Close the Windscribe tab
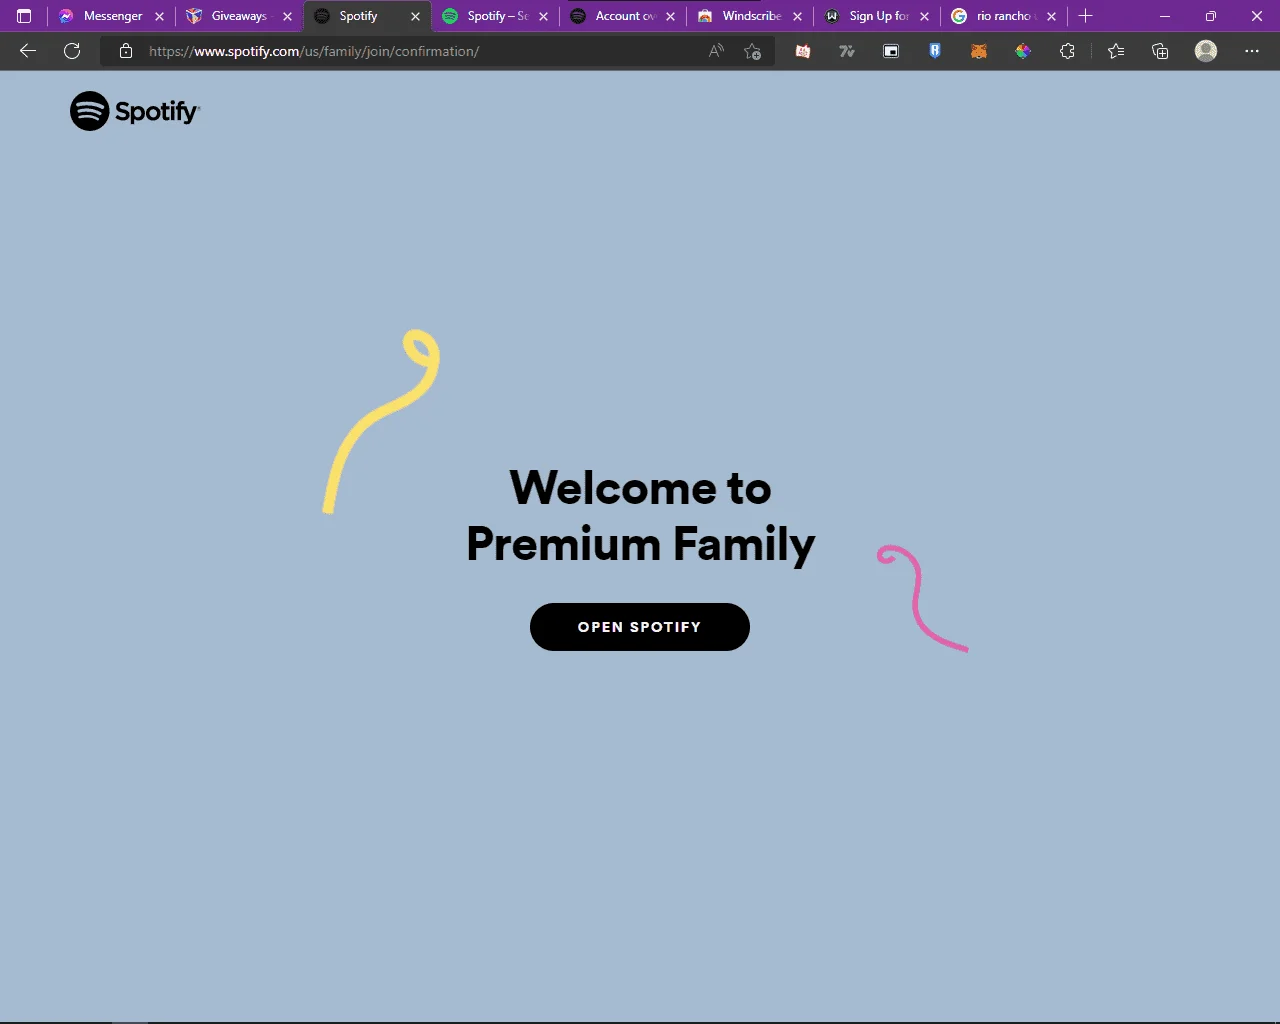The image size is (1280, 1024). click(x=797, y=16)
